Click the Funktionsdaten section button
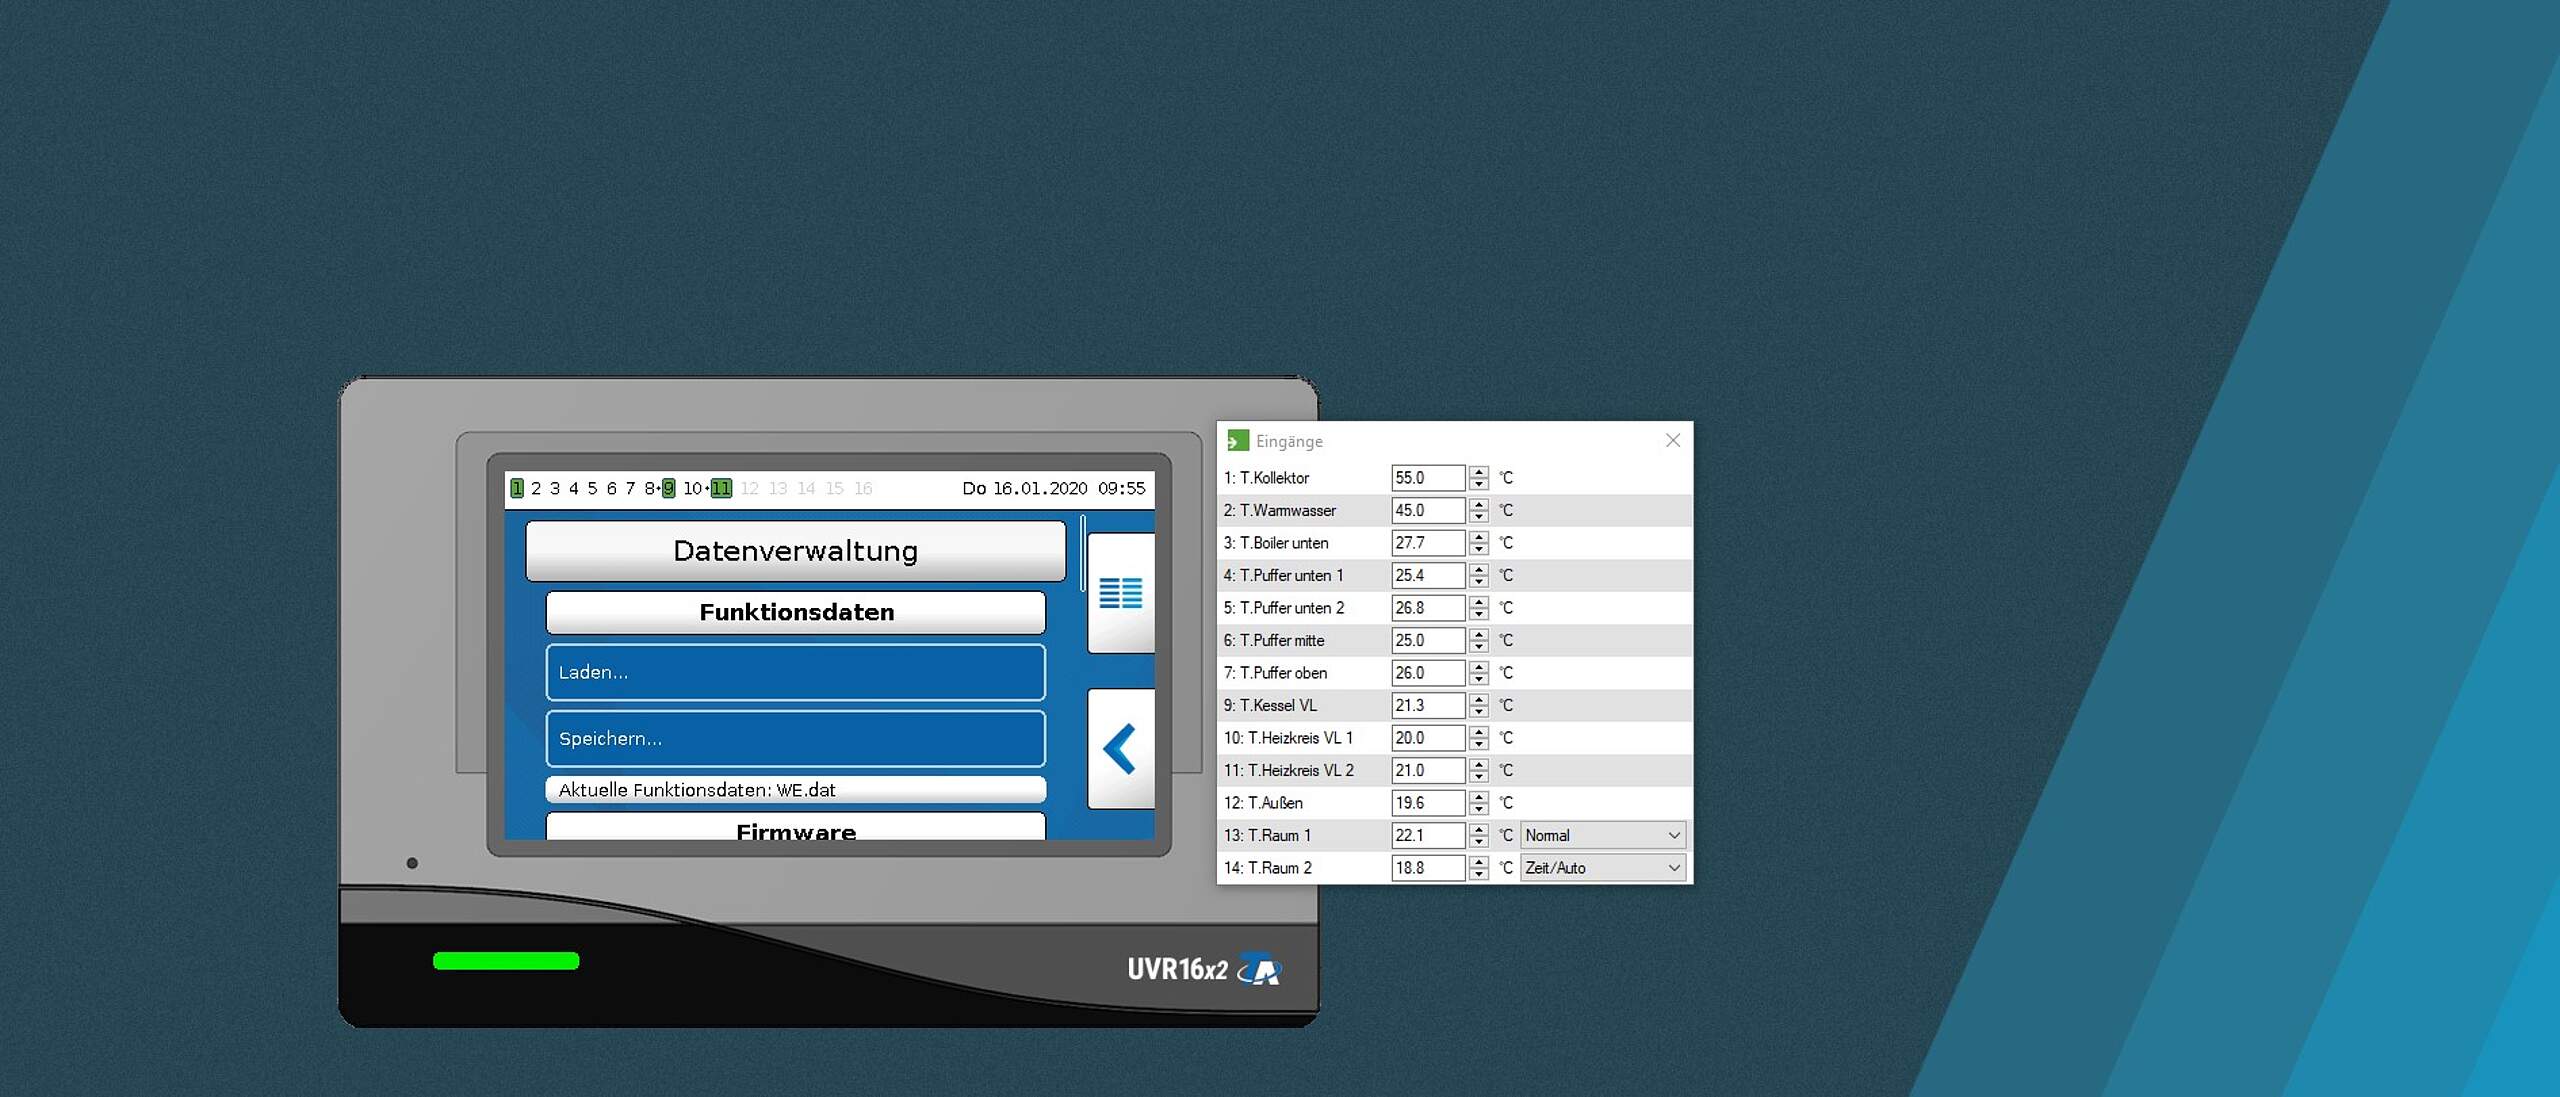Screen dimensions: 2560x1097 tap(795, 612)
